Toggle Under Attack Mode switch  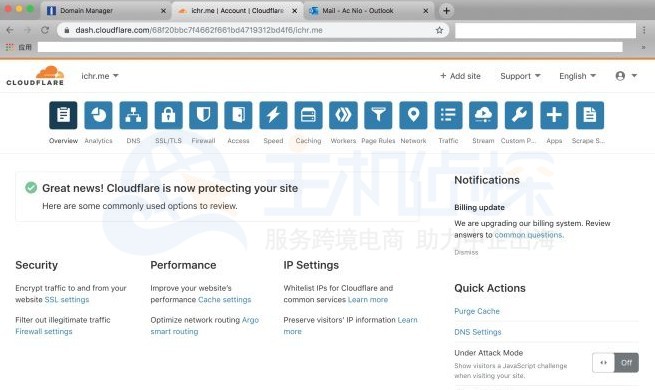click(x=615, y=362)
